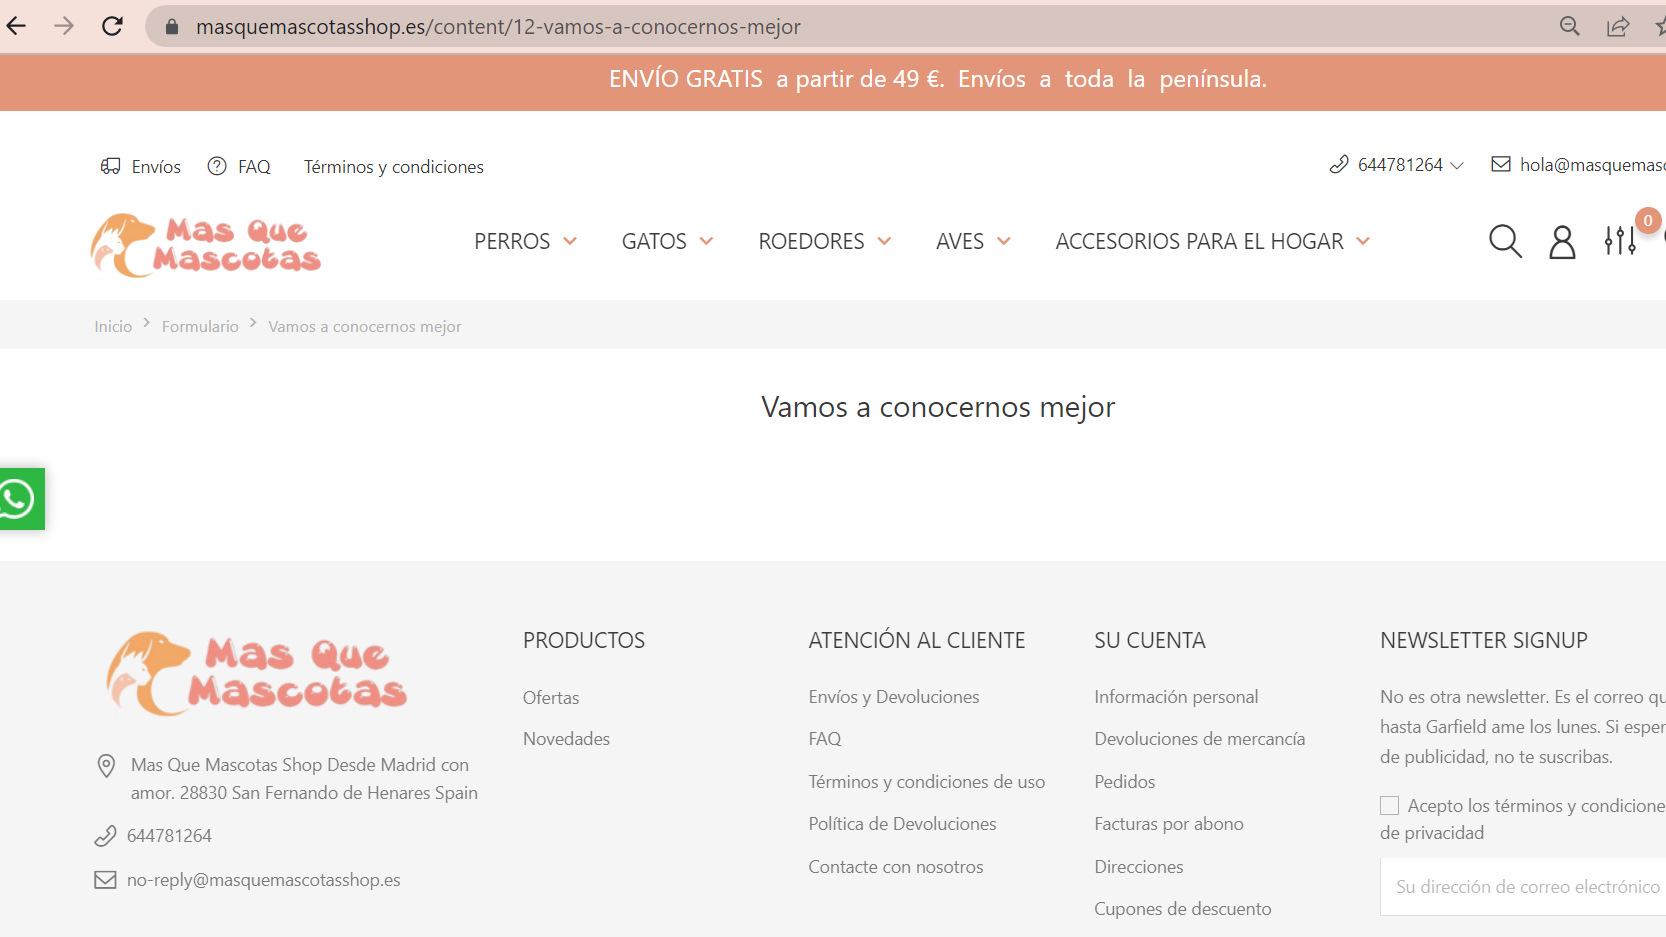1666x937 pixels.
Task: Open the Pedidos link
Action: coord(1125,782)
